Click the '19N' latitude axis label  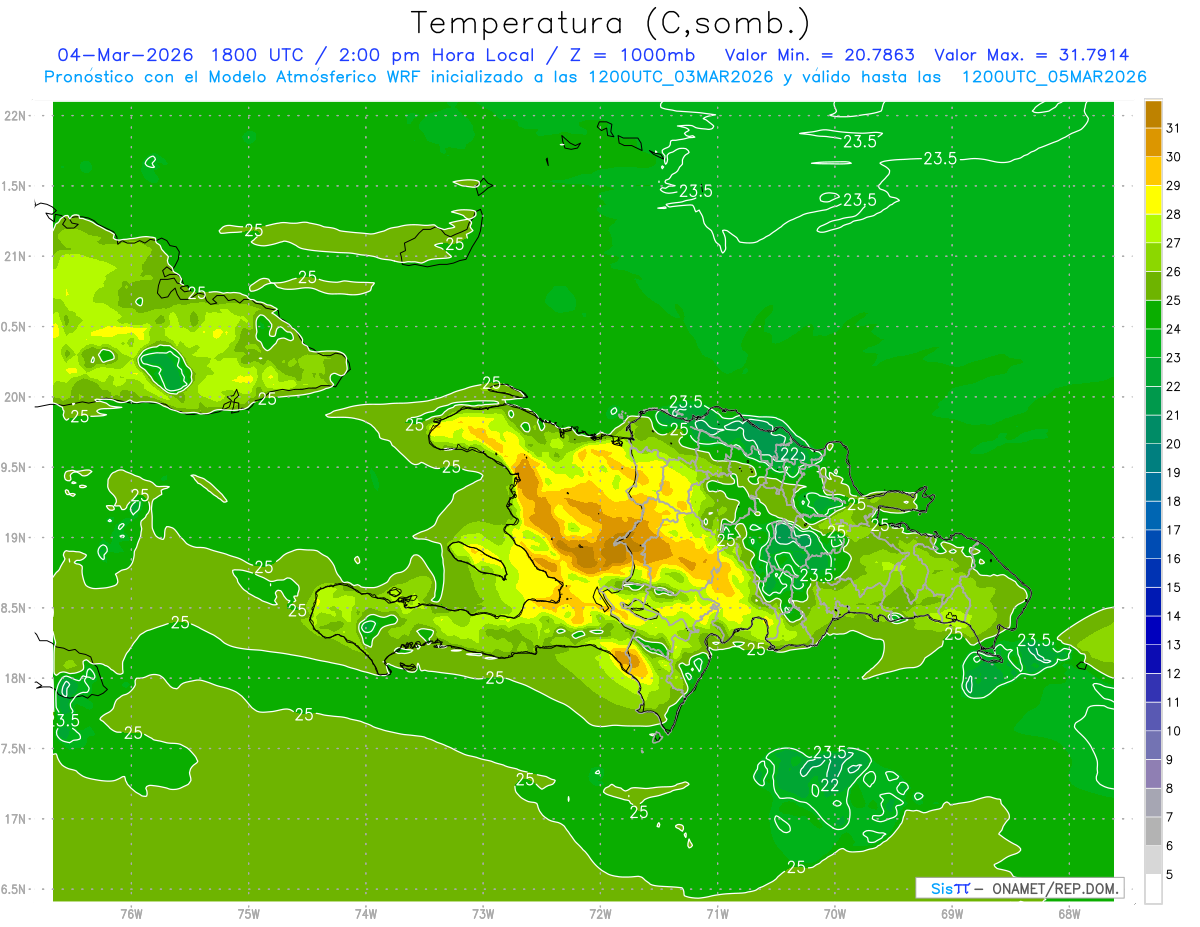15,538
